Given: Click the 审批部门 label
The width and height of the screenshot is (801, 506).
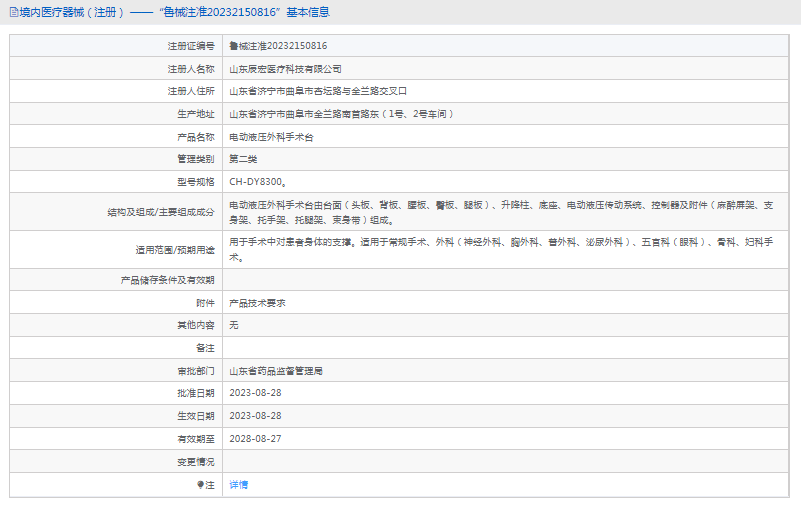Looking at the screenshot, I should [196, 371].
